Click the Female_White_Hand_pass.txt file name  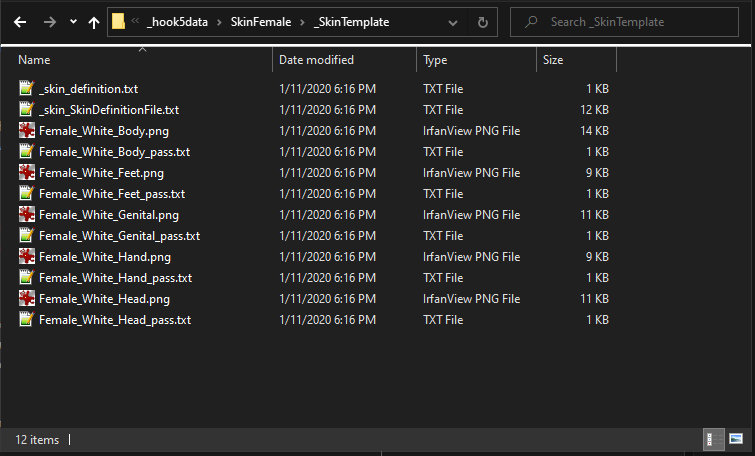click(x=116, y=278)
